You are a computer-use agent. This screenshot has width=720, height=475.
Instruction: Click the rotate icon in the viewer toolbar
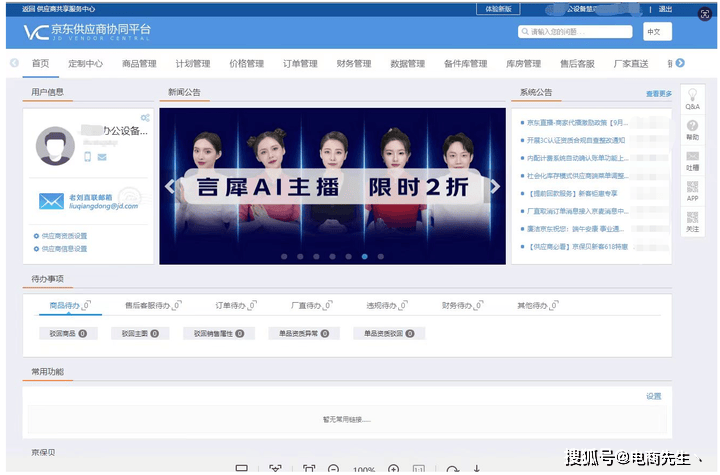[x=453, y=469]
